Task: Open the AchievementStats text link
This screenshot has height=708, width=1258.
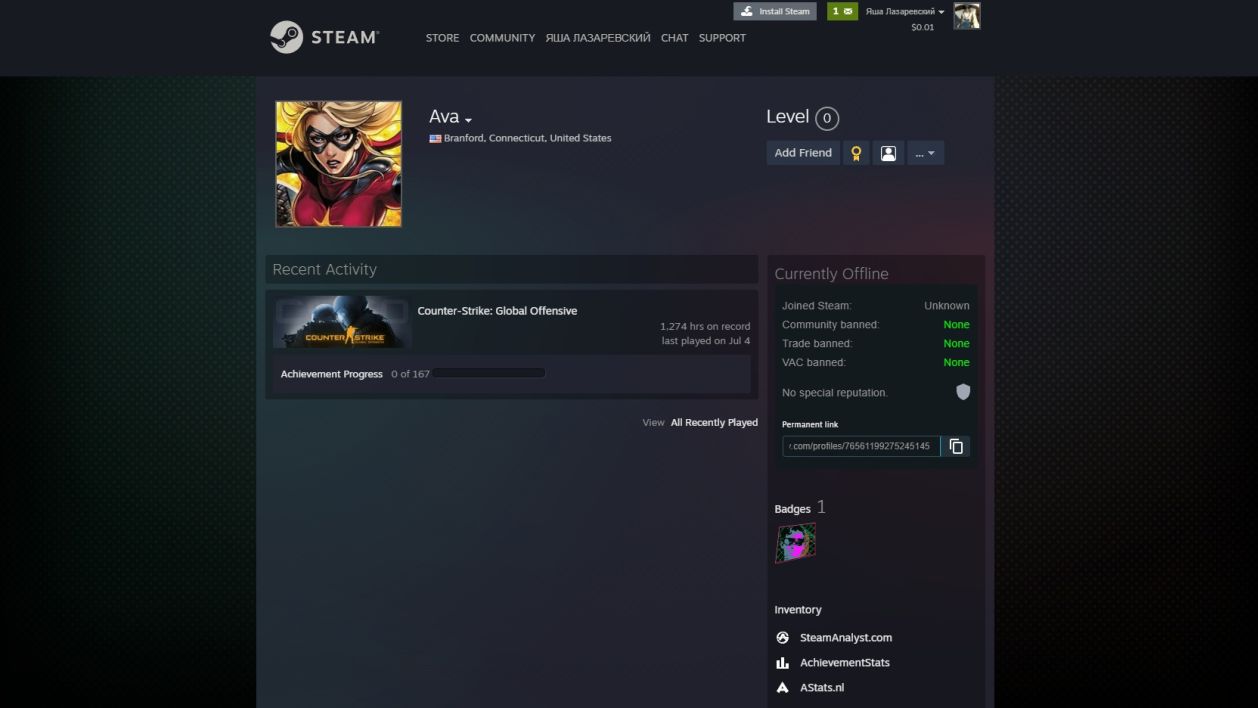Action: (x=845, y=663)
